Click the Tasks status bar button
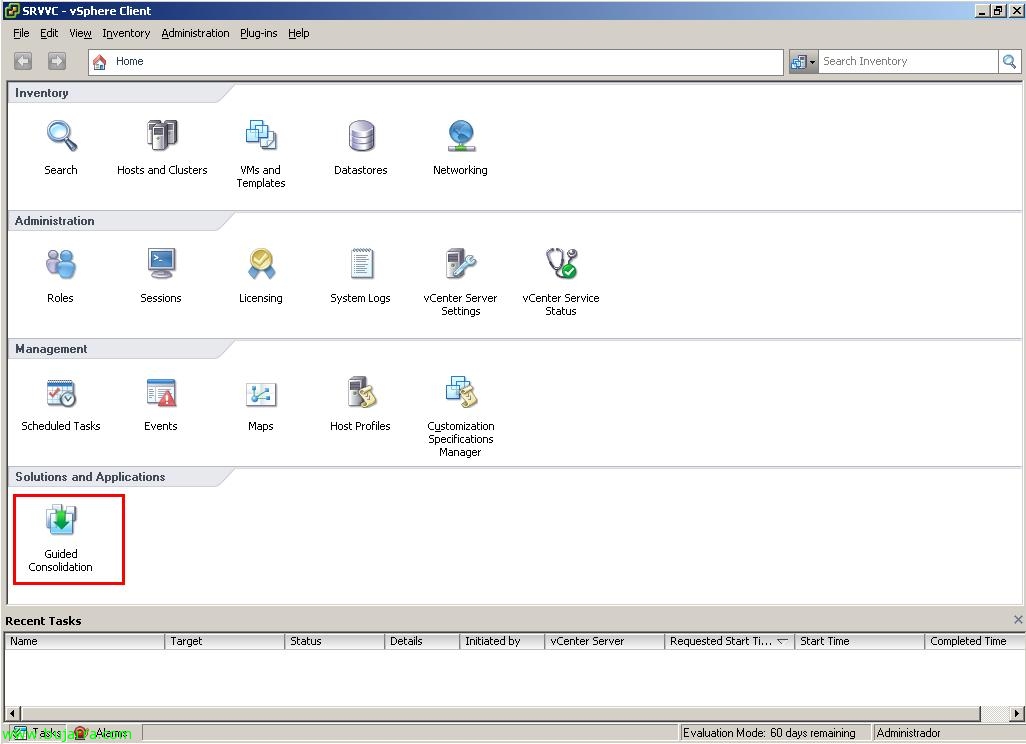This screenshot has height=744, width=1026. (37, 733)
